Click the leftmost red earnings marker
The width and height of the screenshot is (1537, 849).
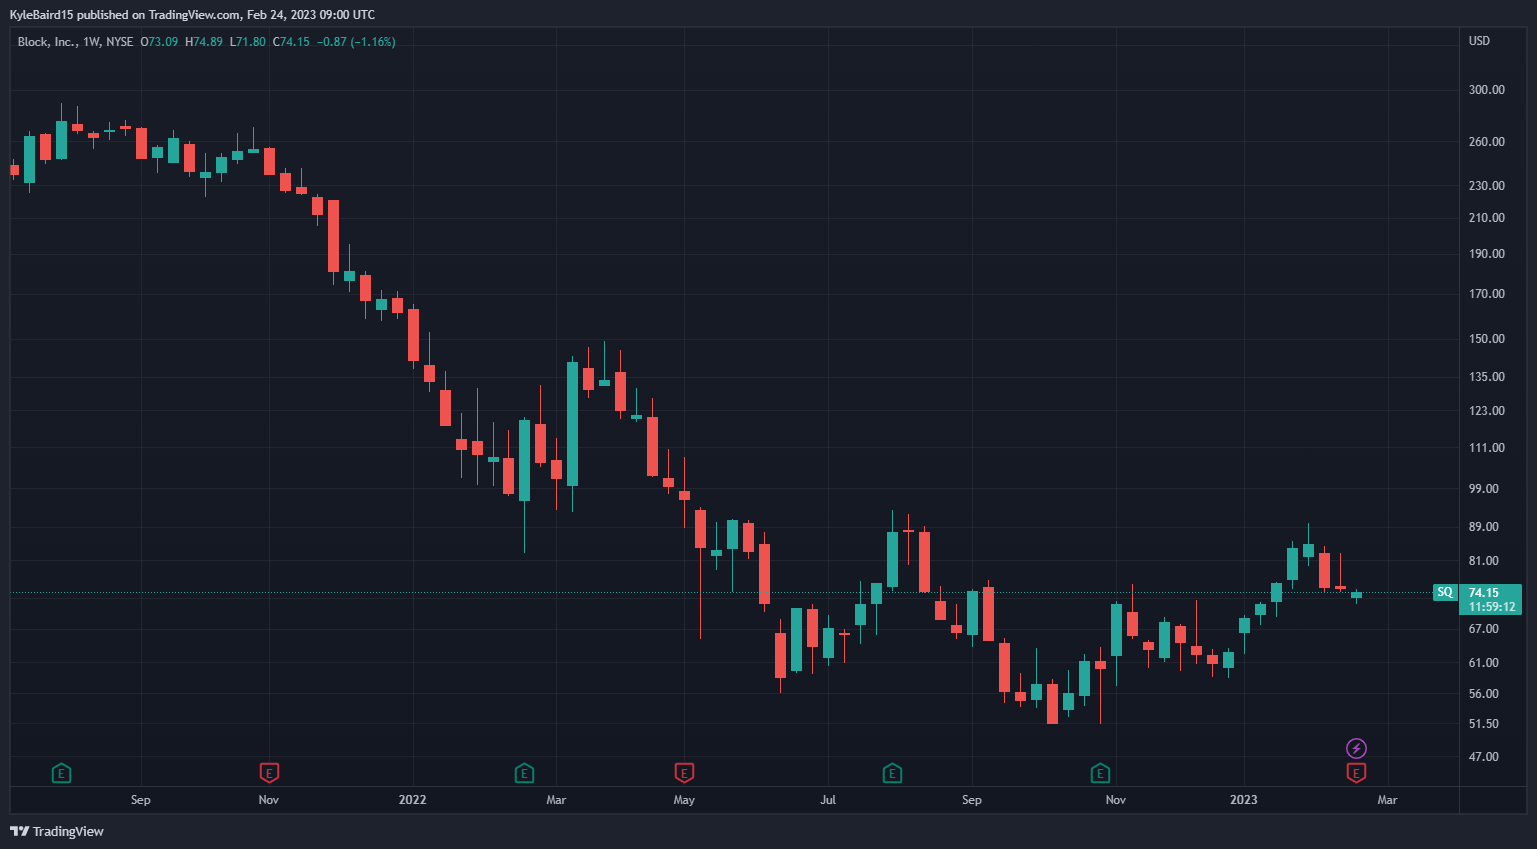coord(269,773)
